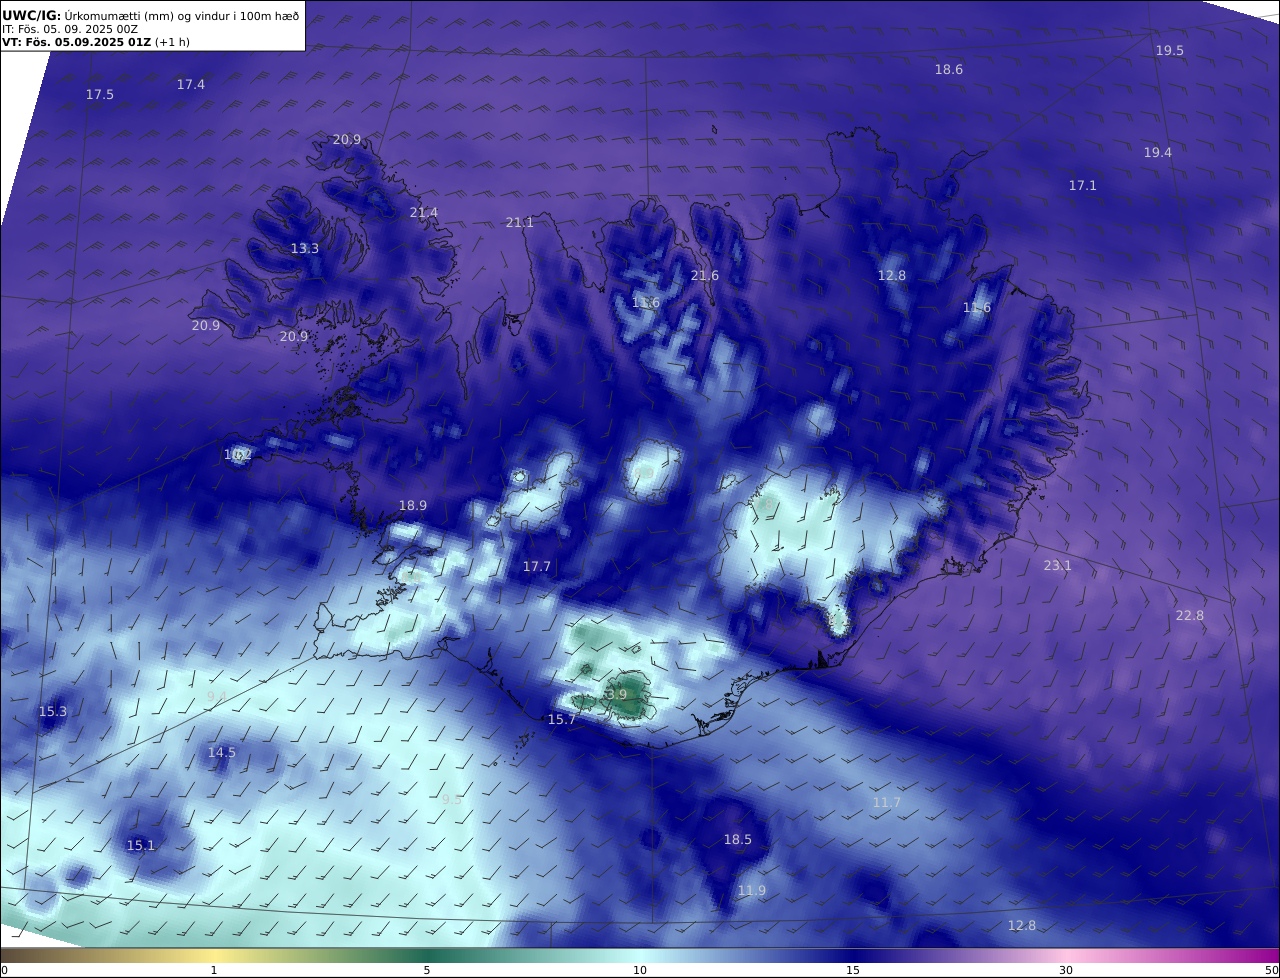Click the 11.7 value label

click(887, 803)
